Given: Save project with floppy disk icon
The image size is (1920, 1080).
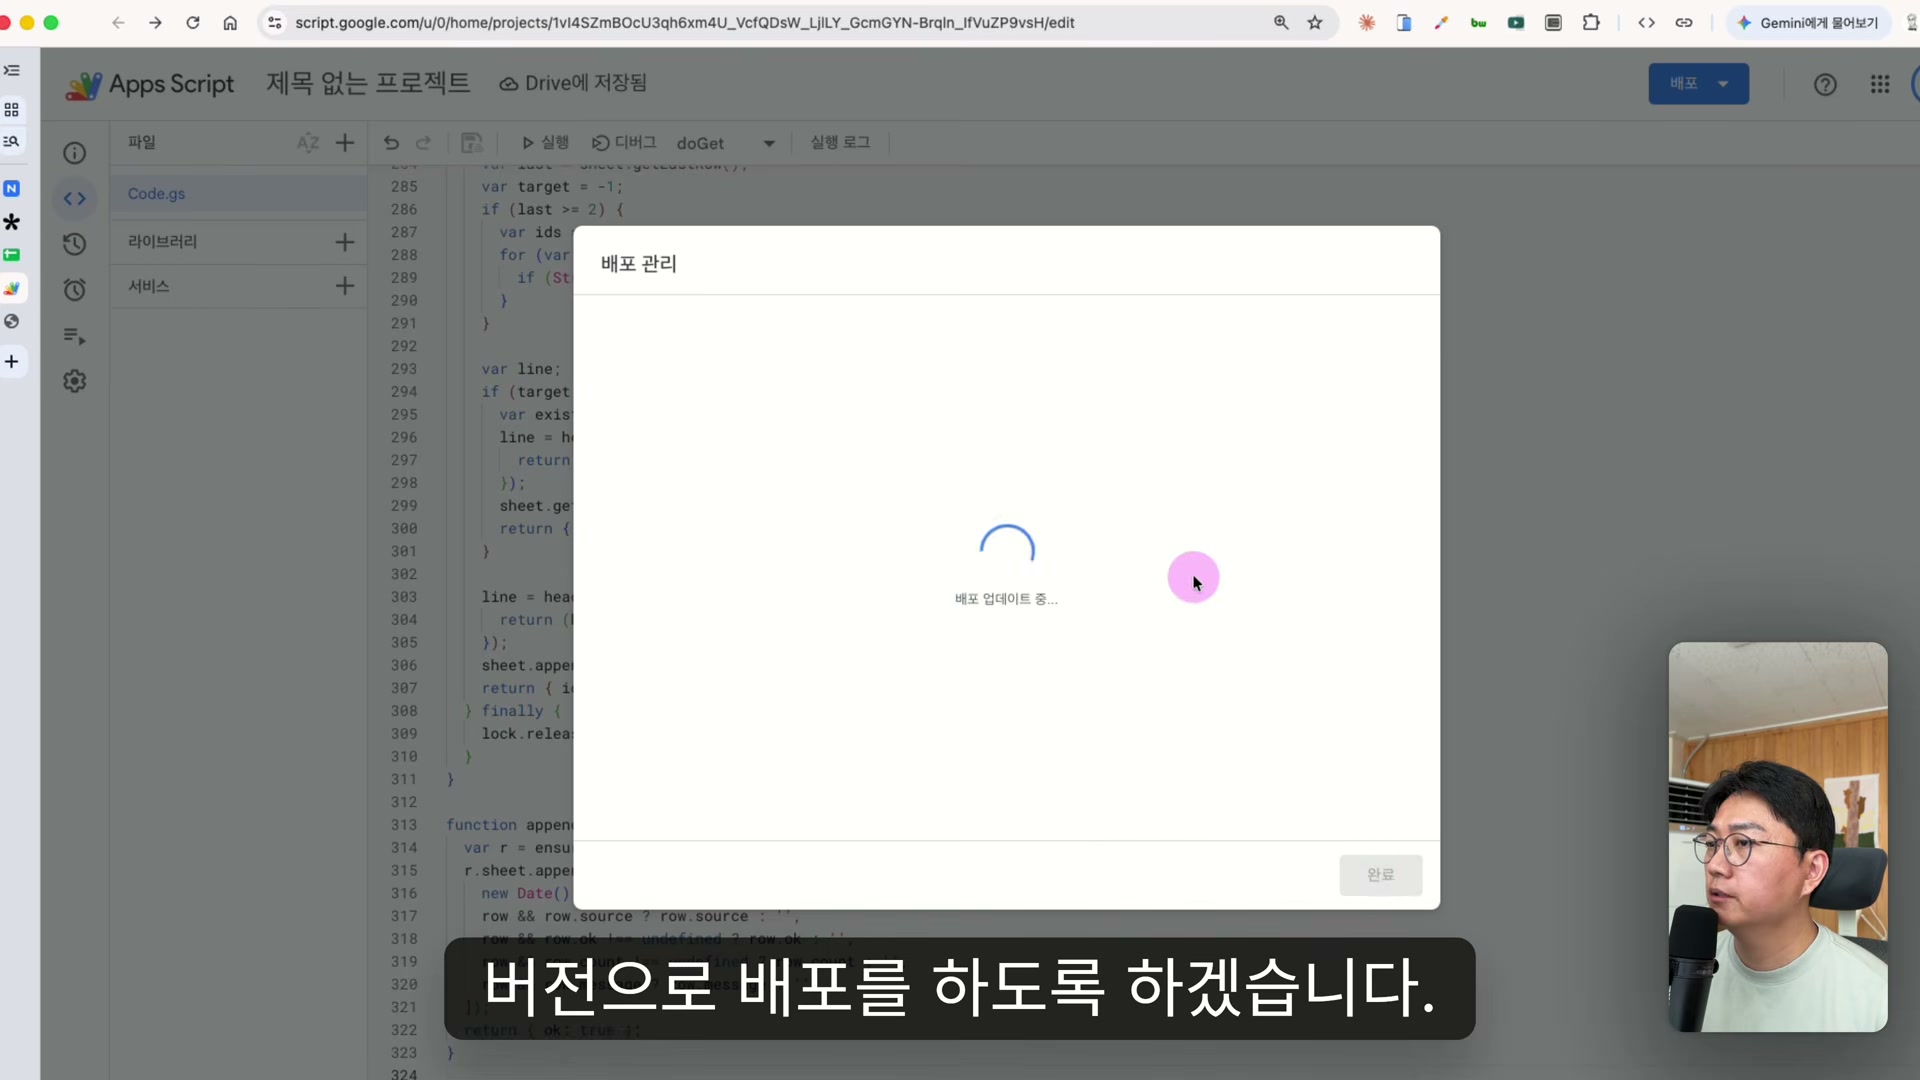Looking at the screenshot, I should pos(472,143).
